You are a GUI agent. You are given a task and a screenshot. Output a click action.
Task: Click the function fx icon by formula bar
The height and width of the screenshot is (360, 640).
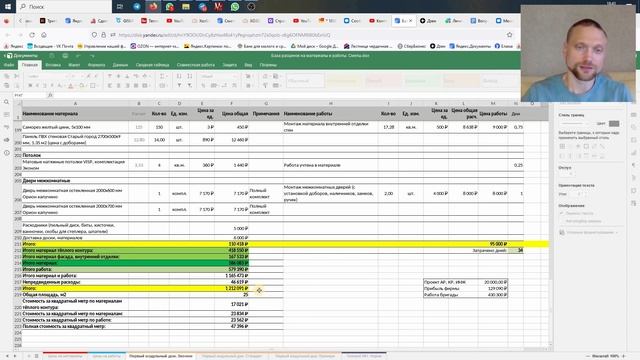click(x=50, y=95)
